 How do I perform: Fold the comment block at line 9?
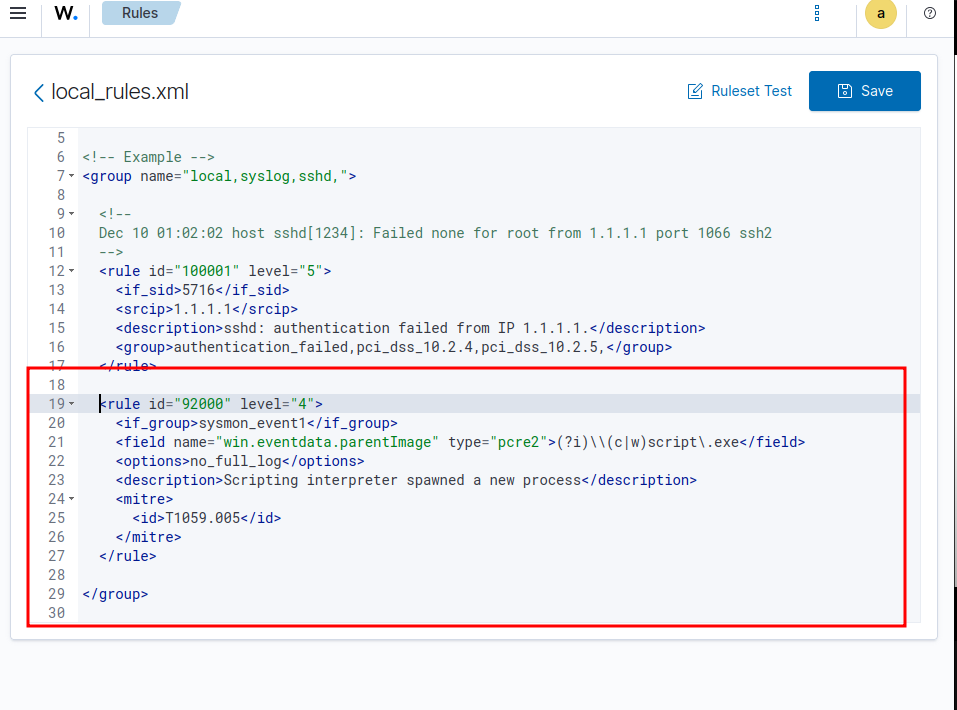[72, 214]
